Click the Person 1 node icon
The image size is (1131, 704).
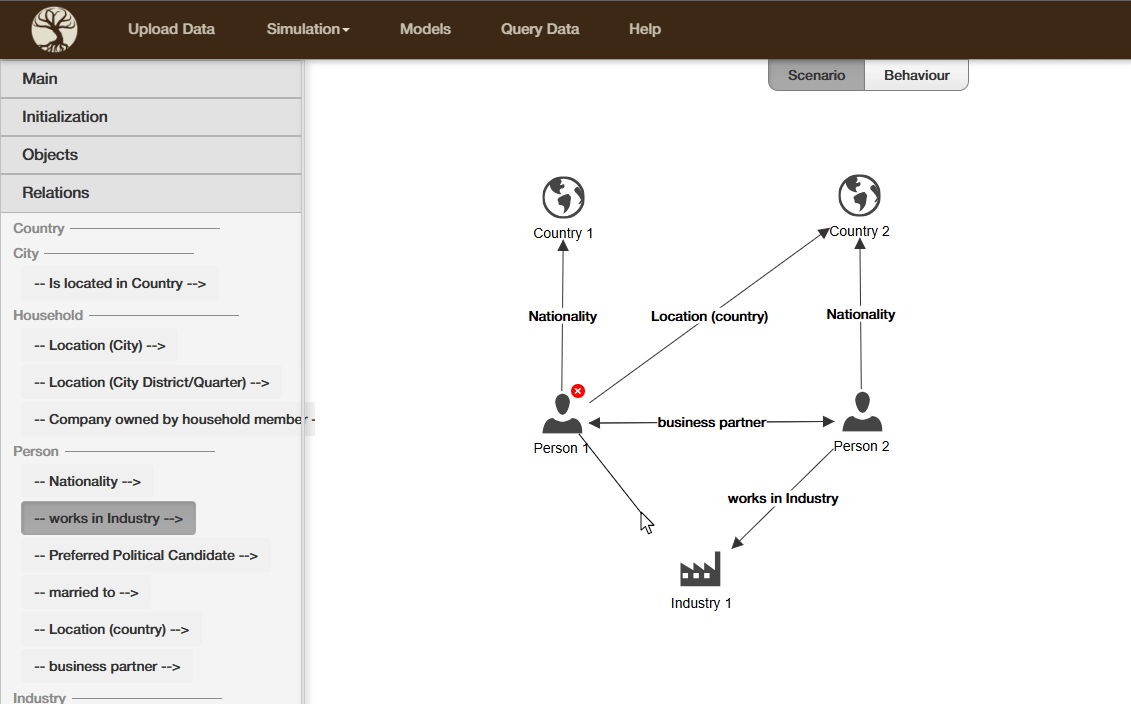coord(562,414)
